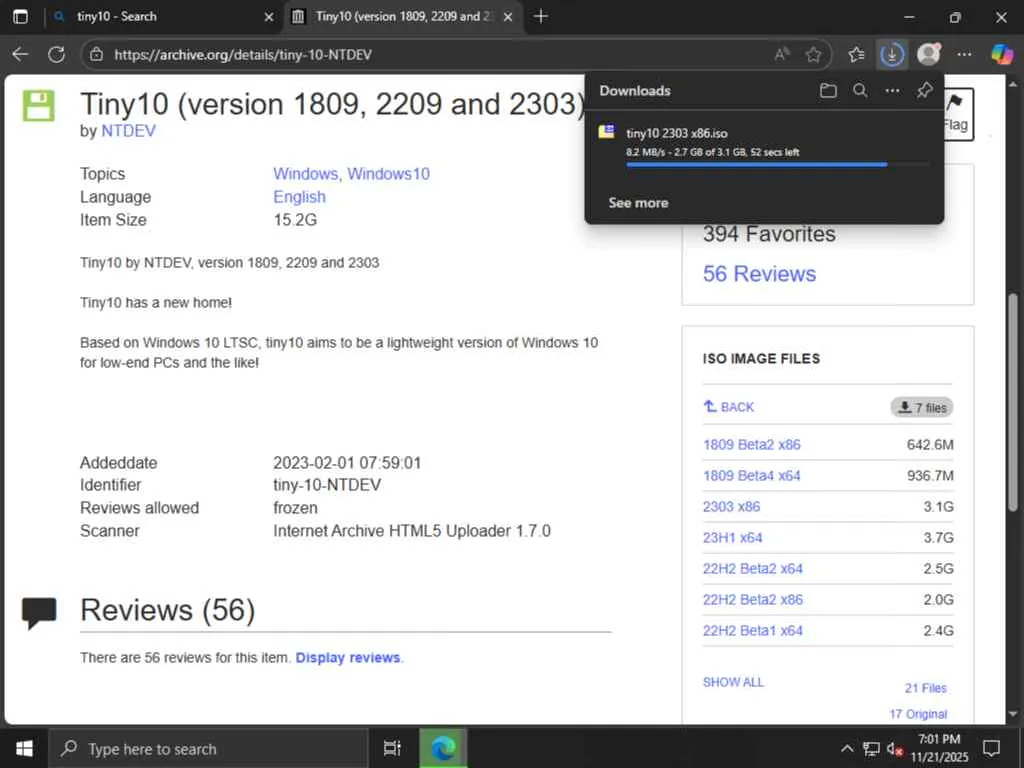Viewport: 1024px width, 768px height.
Task: Click the address bar URL
Action: coord(243,55)
